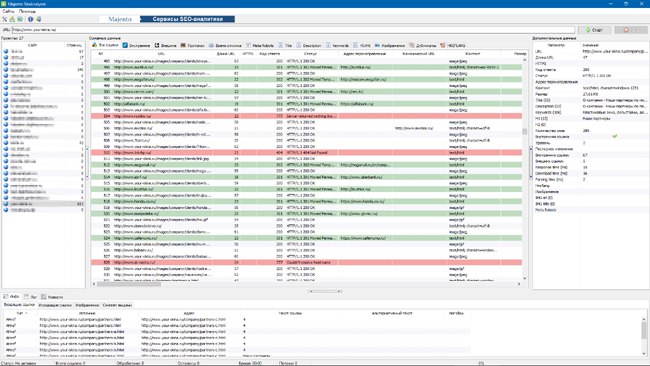Click the green export toolbar icon
650x366 pixels.
point(20,19)
